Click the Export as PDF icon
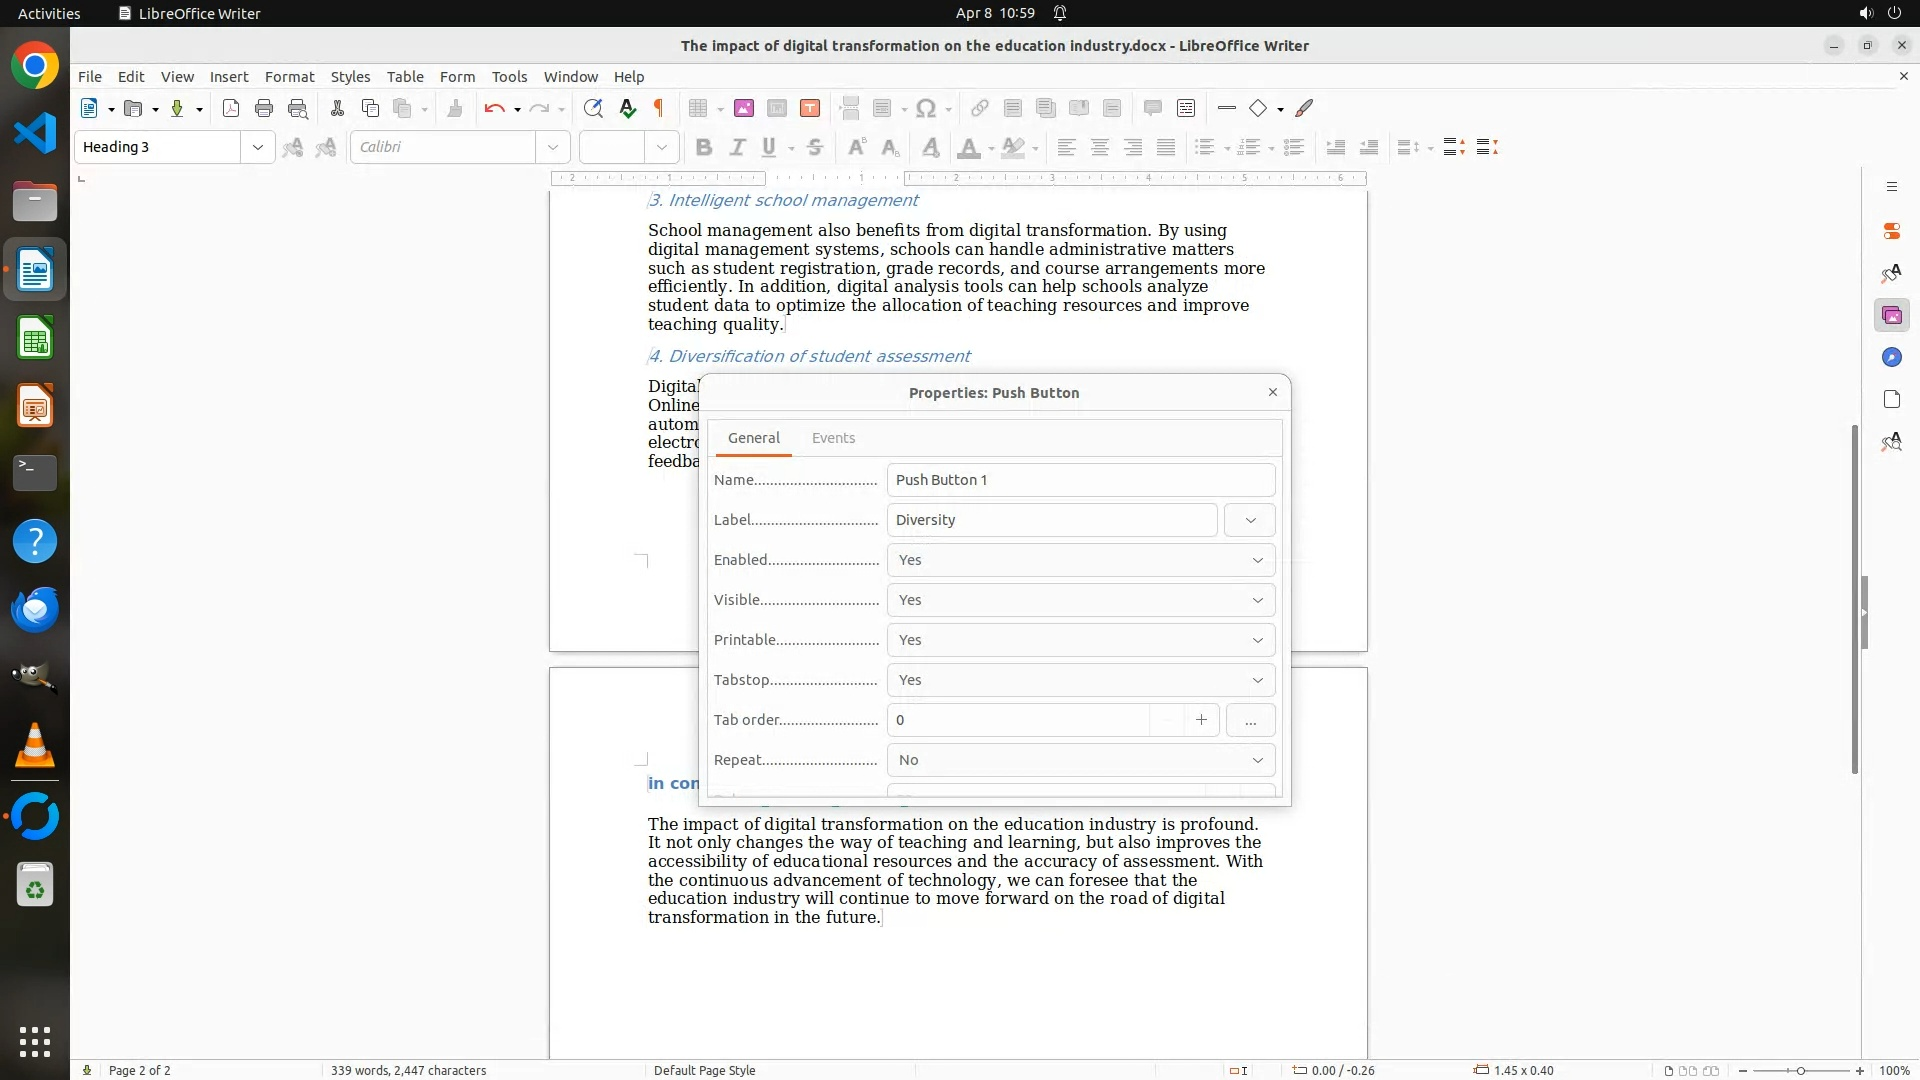Screen dimensions: 1920x1080 point(231,108)
